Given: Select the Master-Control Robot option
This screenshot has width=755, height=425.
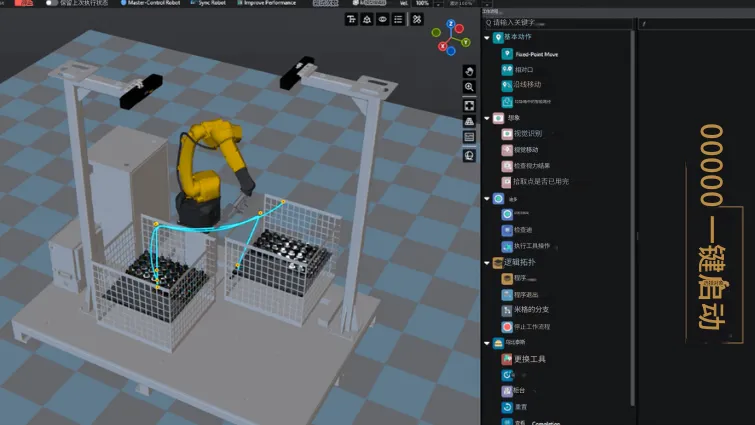Looking at the screenshot, I should pyautogui.click(x=150, y=3).
